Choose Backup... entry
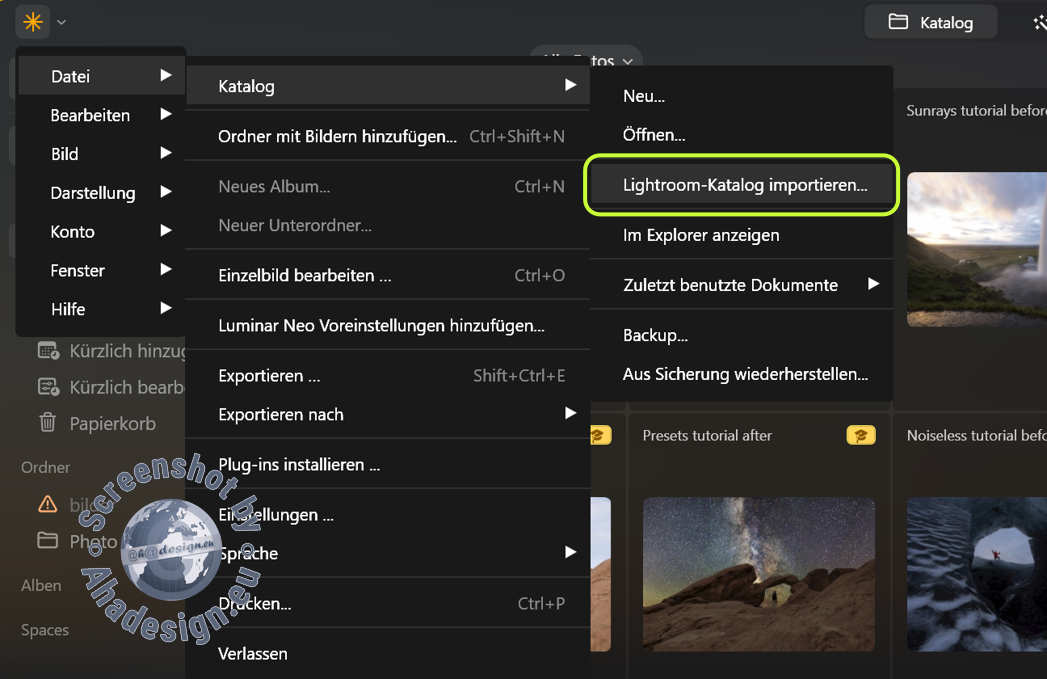Screen dimensions: 1047x679 742,335
